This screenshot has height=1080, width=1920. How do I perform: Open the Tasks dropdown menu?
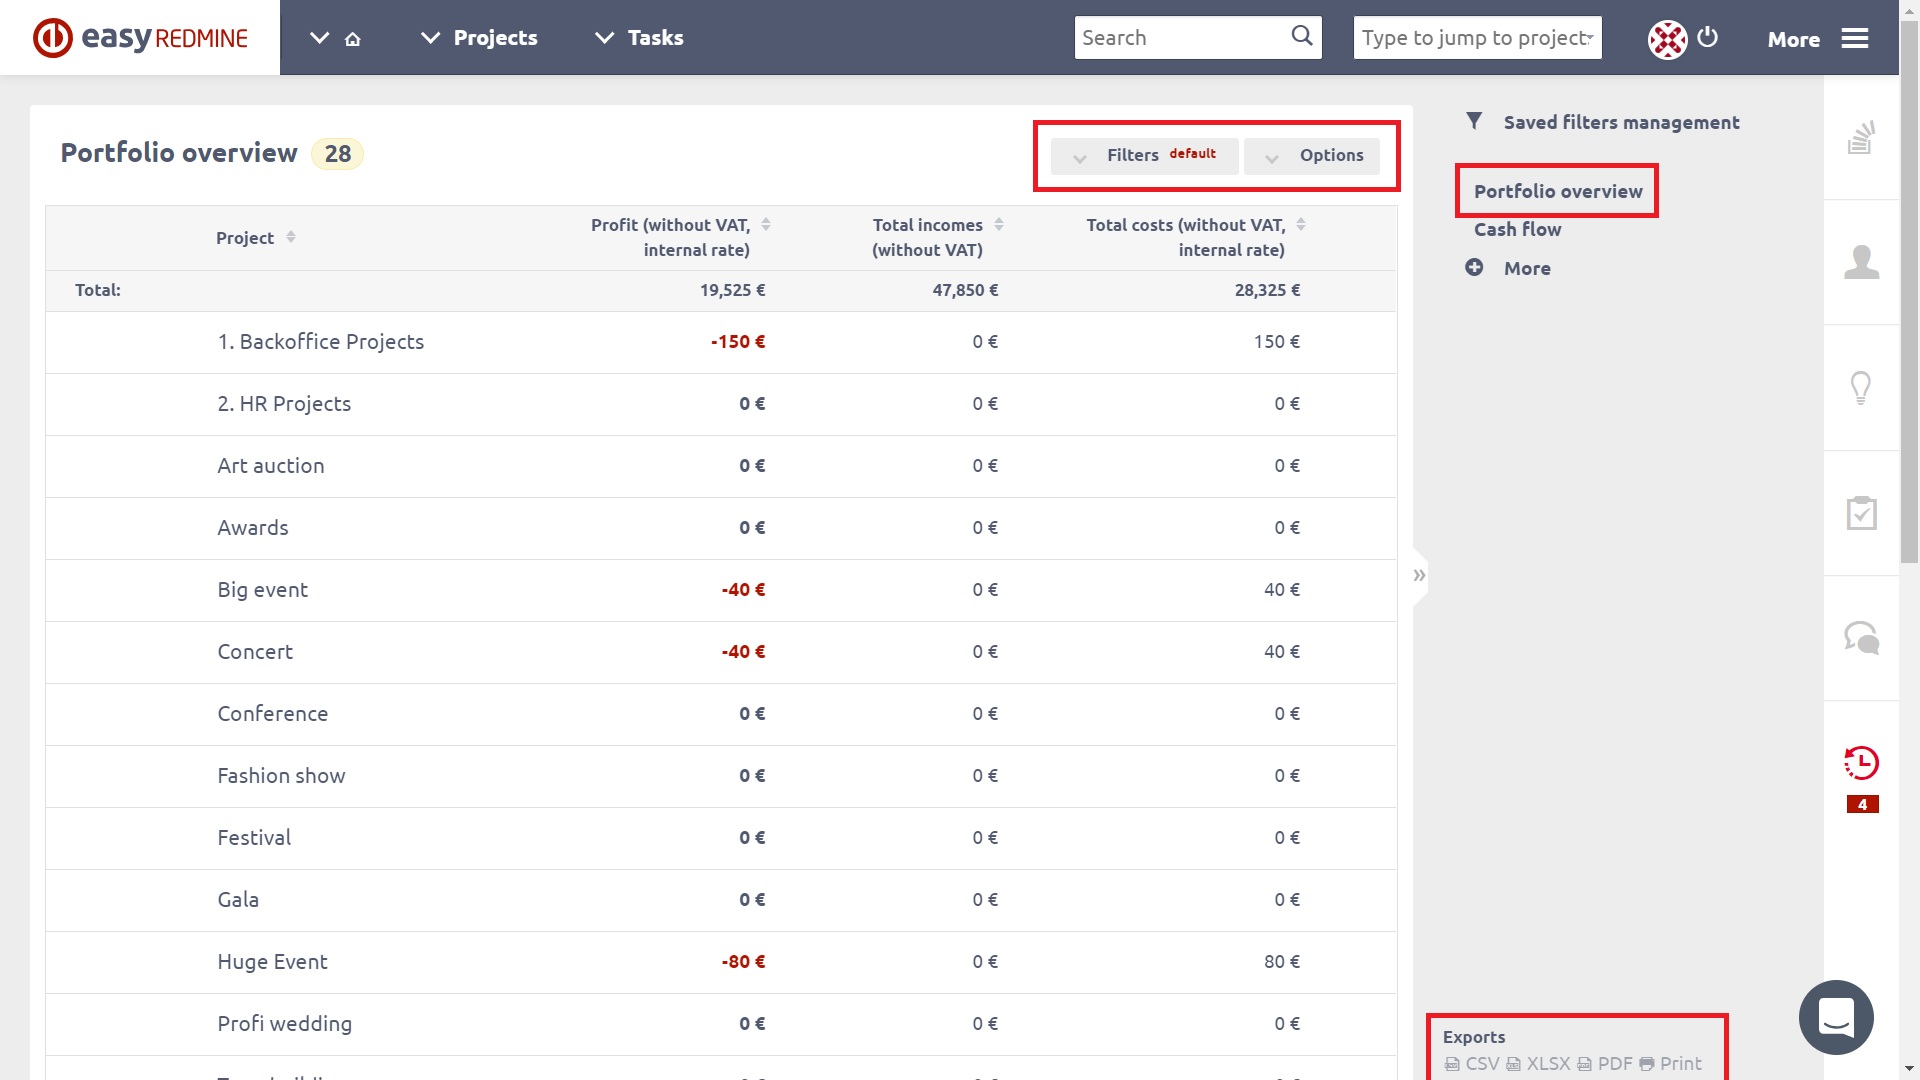tap(640, 38)
